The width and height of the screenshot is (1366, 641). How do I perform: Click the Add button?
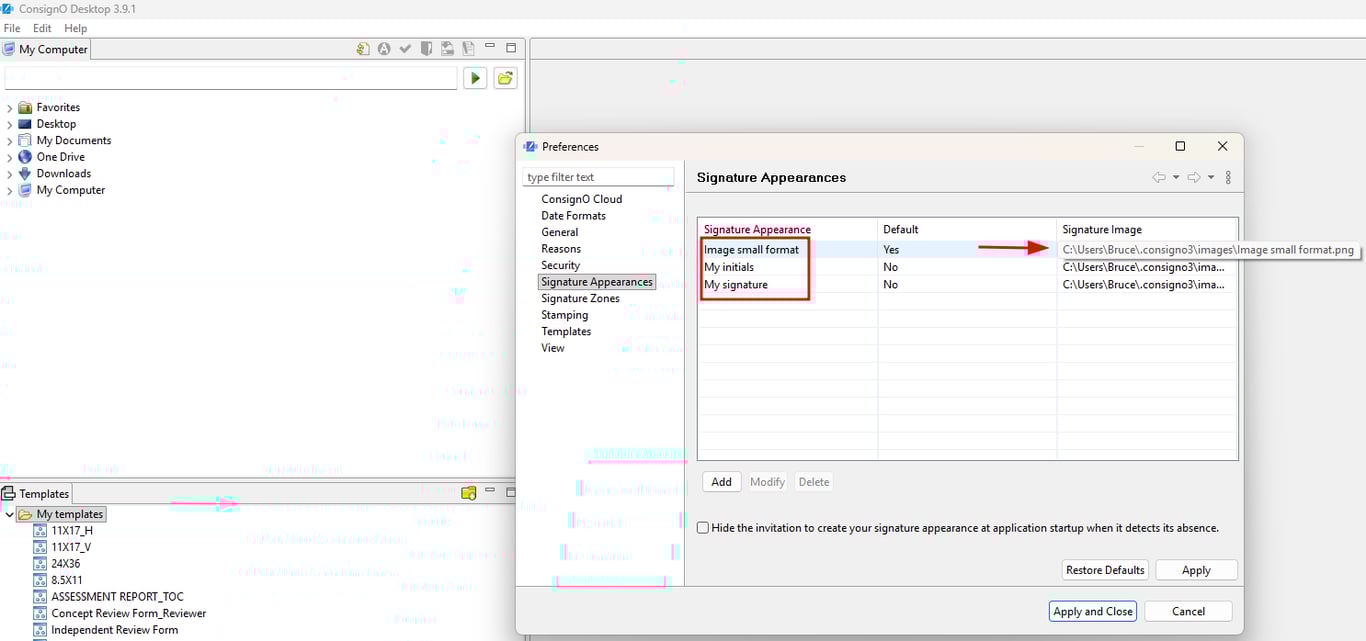pyautogui.click(x=721, y=482)
